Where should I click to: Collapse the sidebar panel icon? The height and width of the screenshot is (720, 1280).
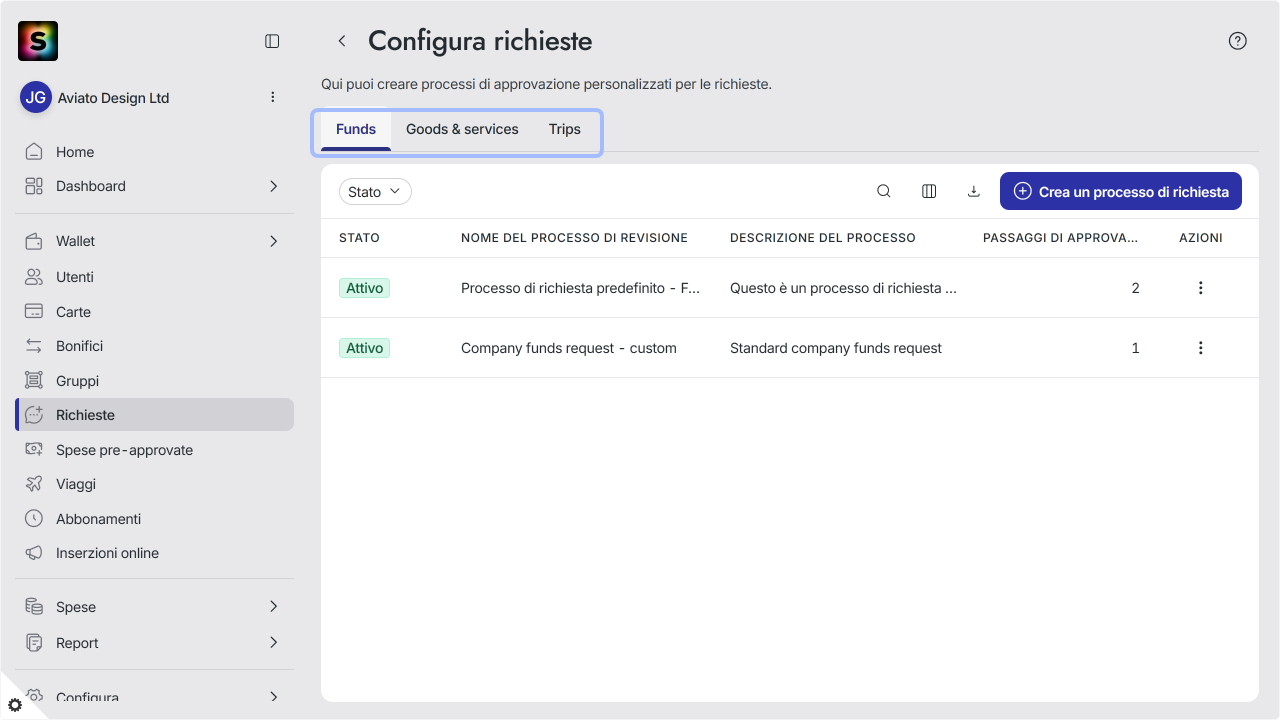[272, 41]
